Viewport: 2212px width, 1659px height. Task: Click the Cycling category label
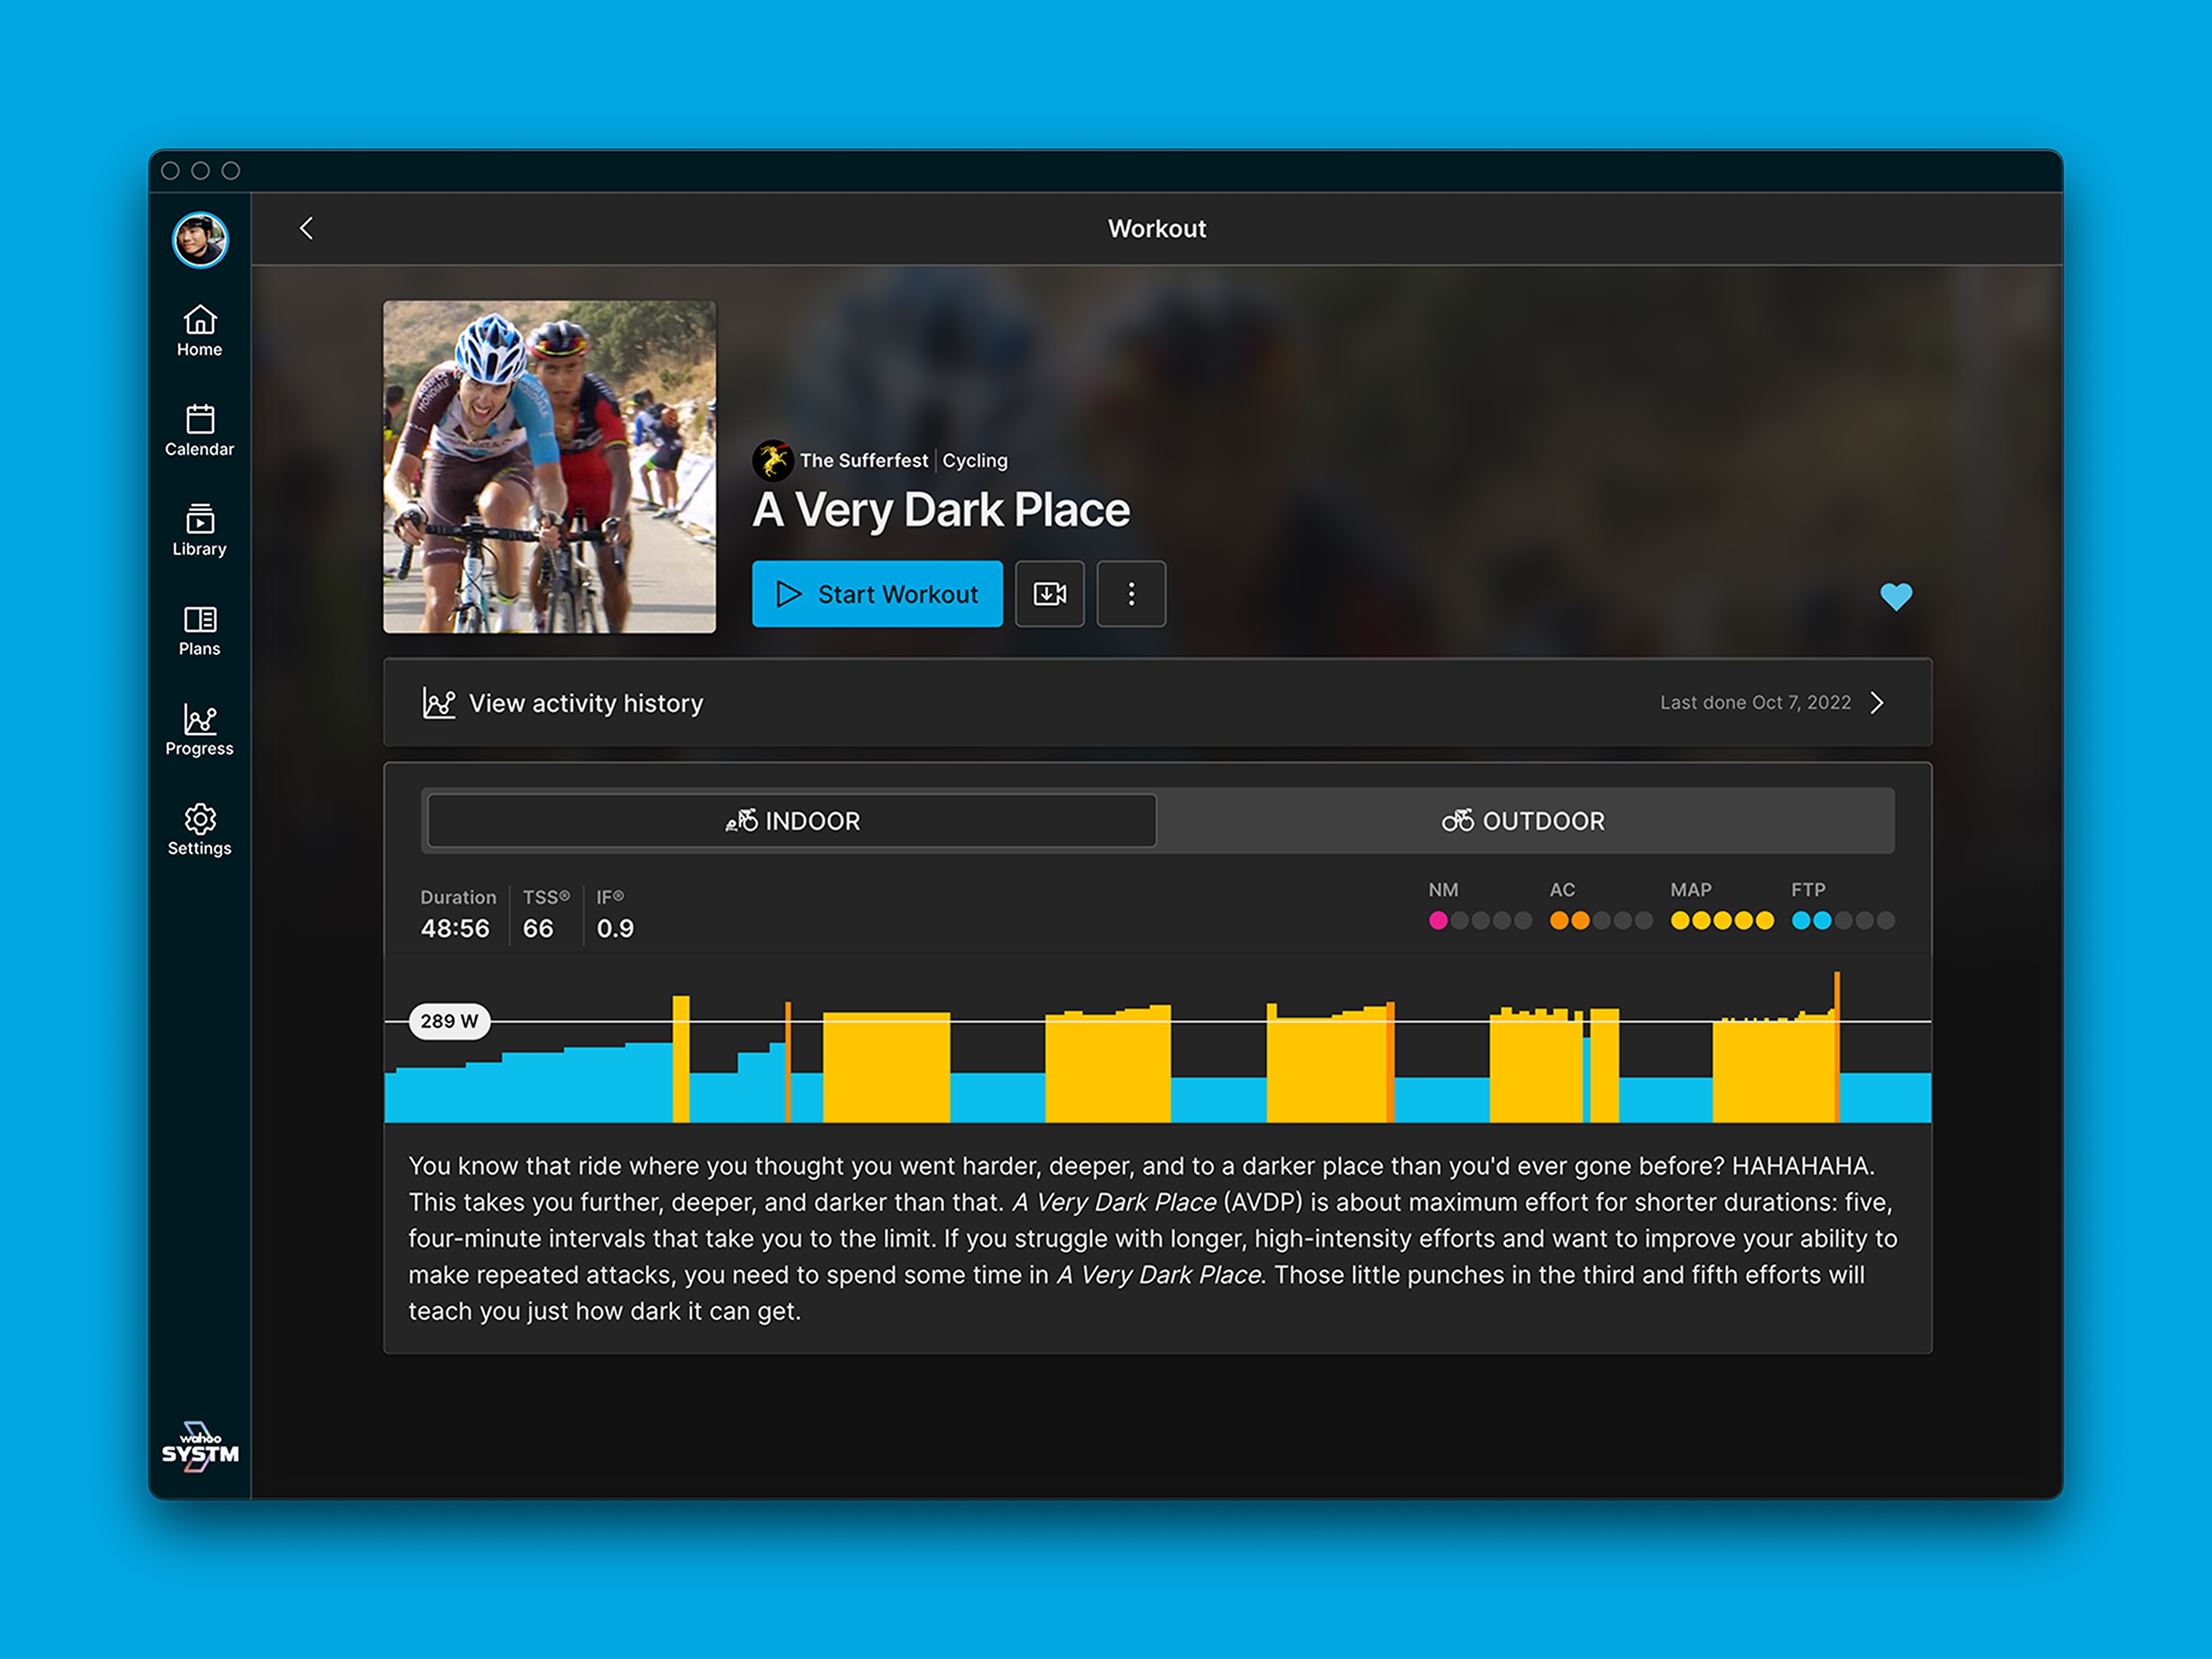point(975,461)
